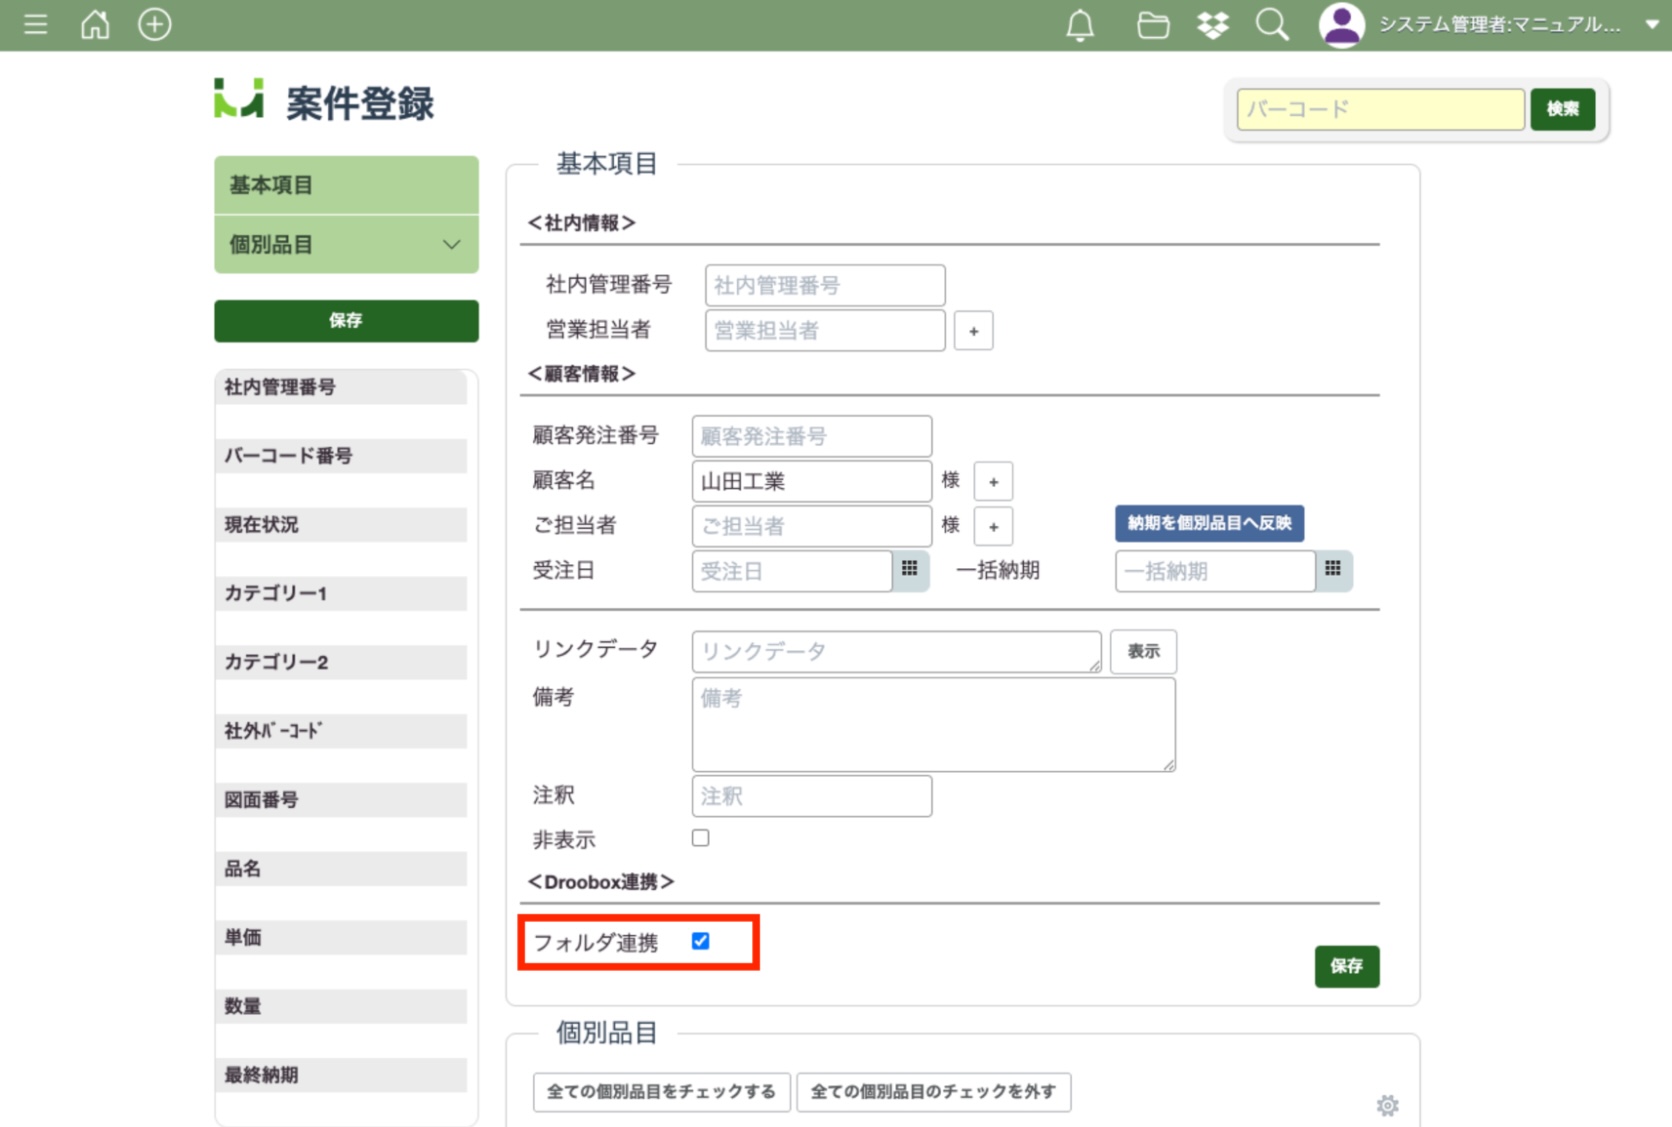Screen dimensions: 1672x1127
Task: Open search magnifier icon
Action: click(x=1271, y=25)
